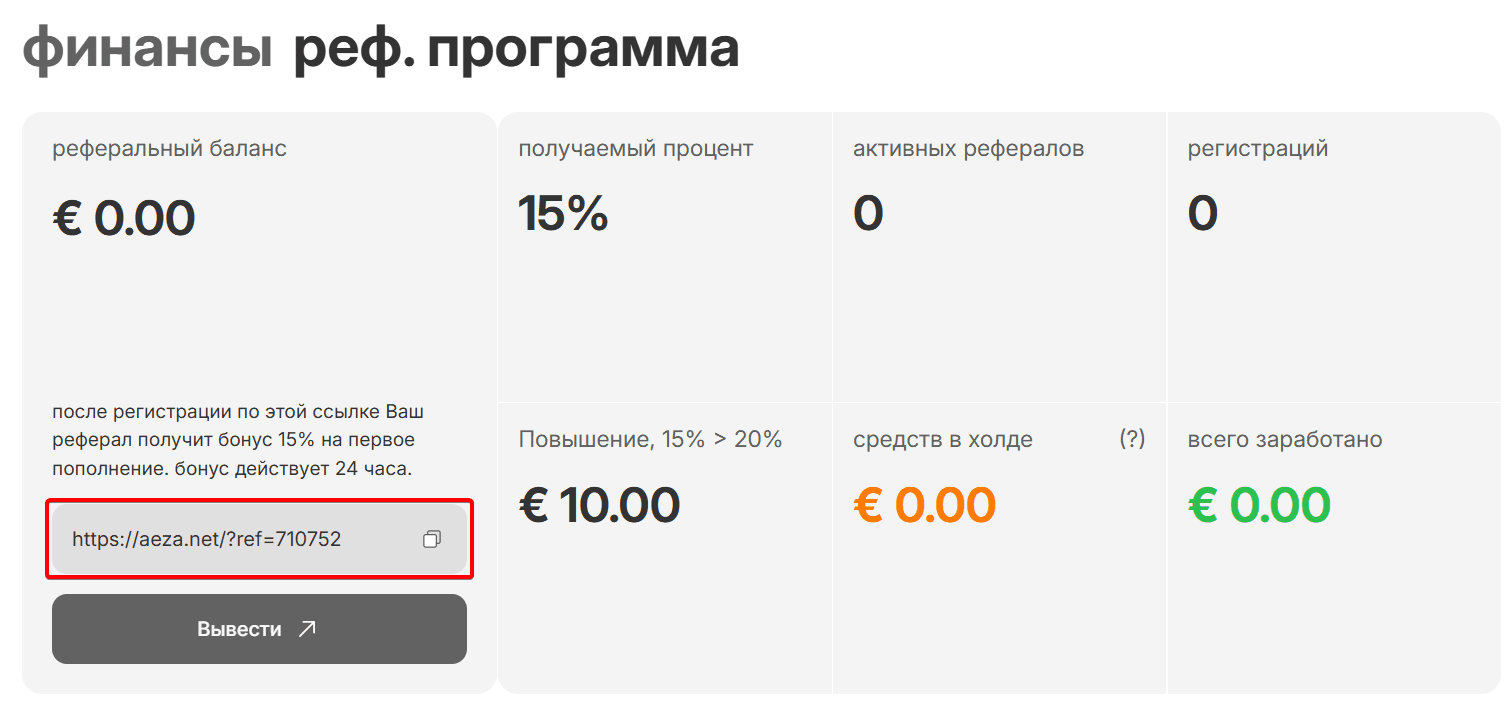The width and height of the screenshot is (1511, 708).
Task: Switch to the финансы tab
Action: click(148, 48)
